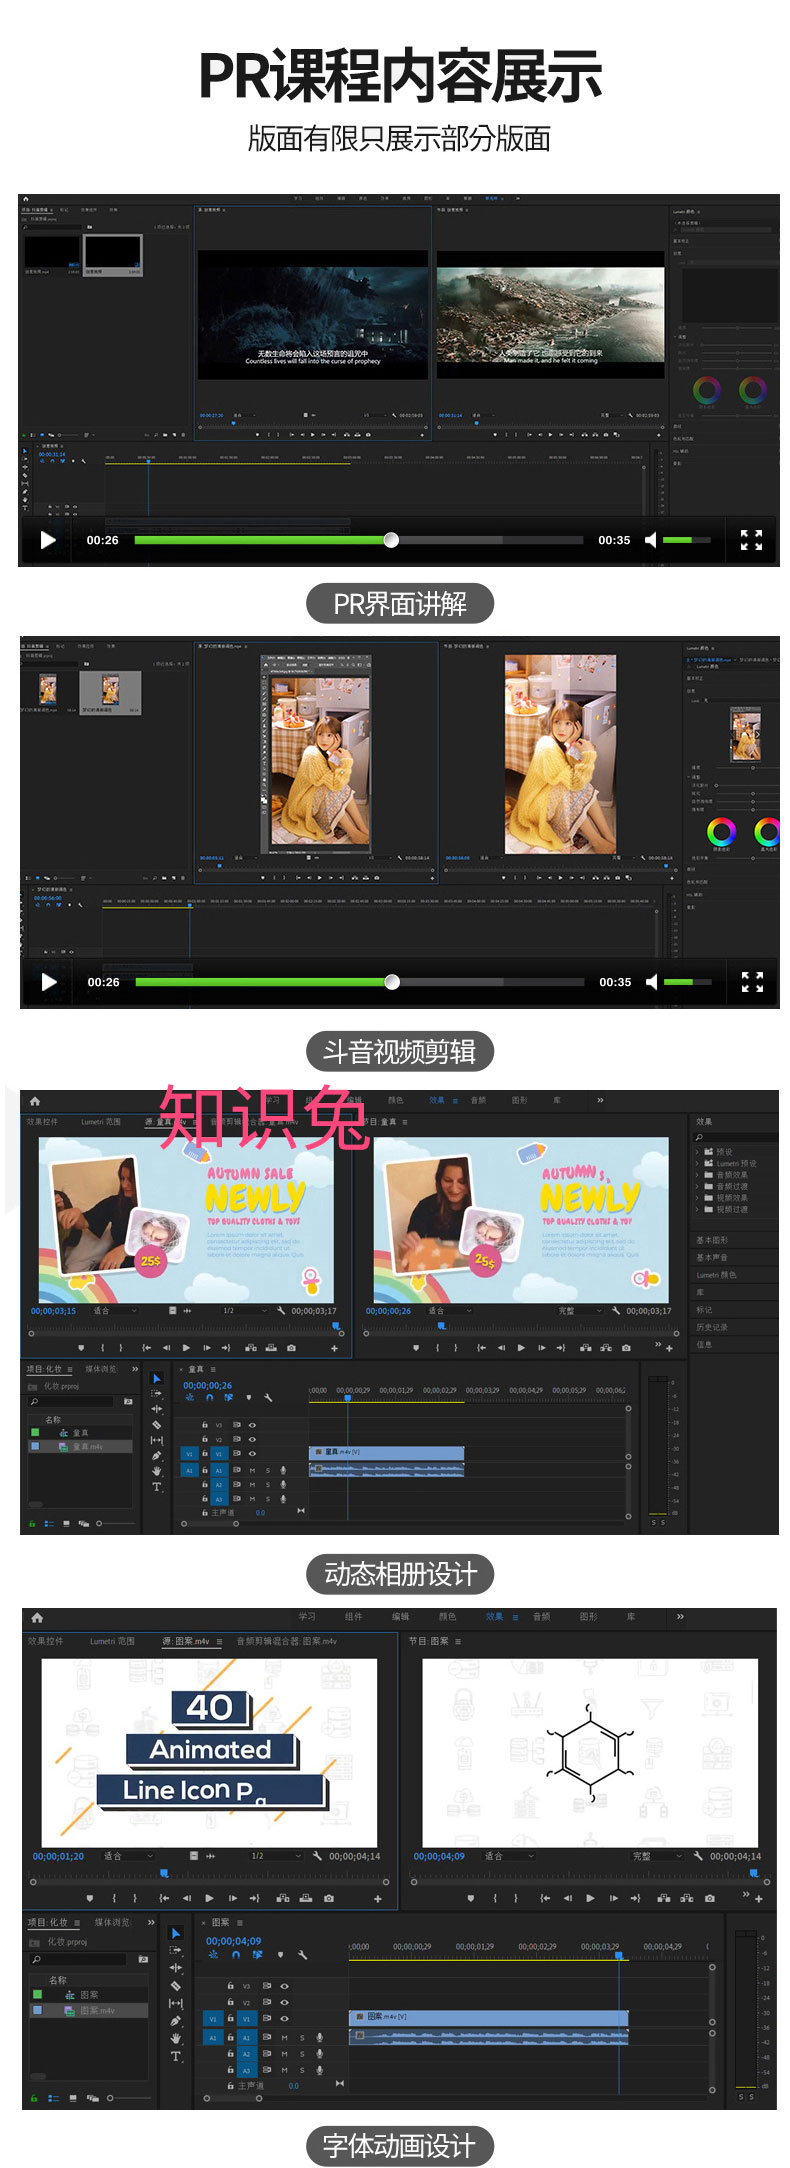Image resolution: width=790 pixels, height=2168 pixels.
Task: Mute track A1 in 童真 timeline
Action: point(252,1470)
